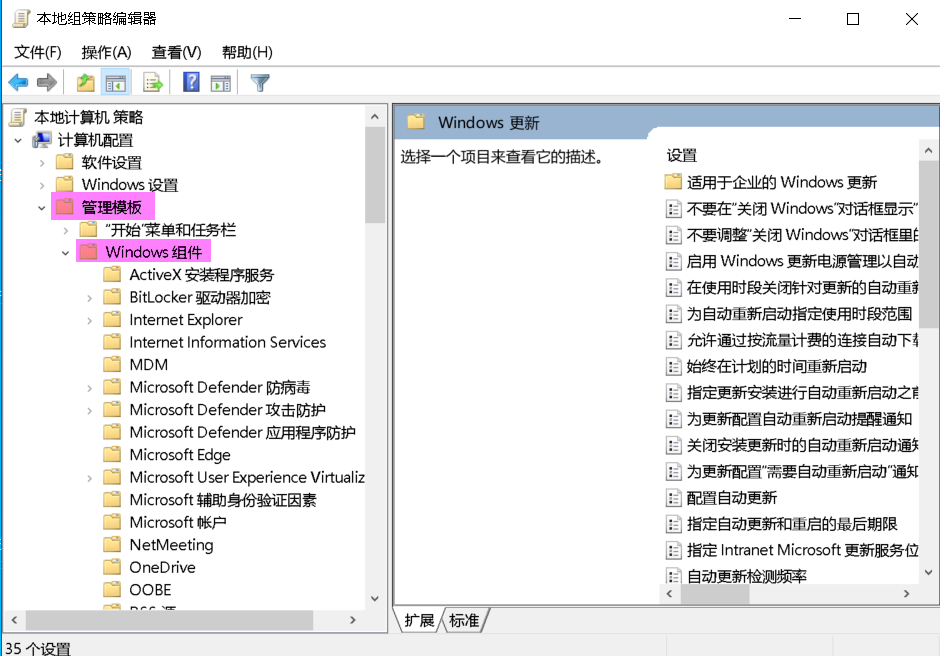Screen dimensions: 940x656
Task: Click the folder icon for 适用于企业的 Windows 更新
Action: 673,181
